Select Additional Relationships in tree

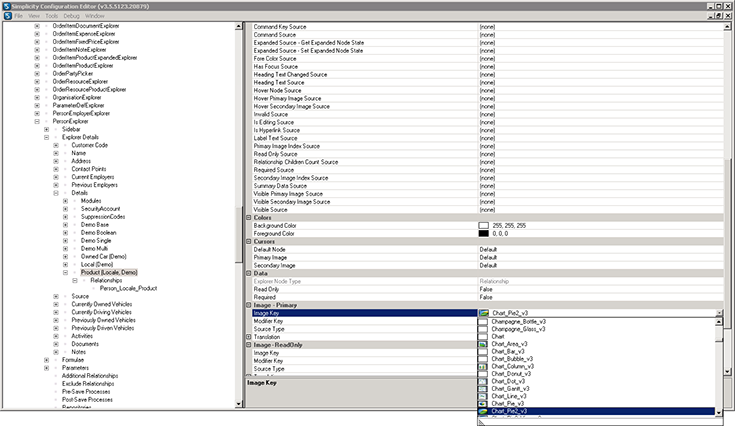tap(89, 375)
